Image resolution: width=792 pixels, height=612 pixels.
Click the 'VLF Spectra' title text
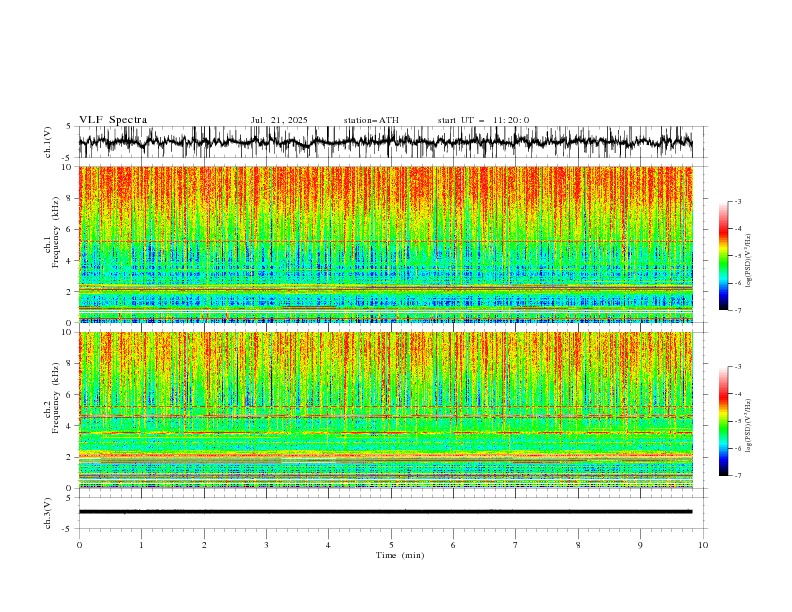point(113,120)
